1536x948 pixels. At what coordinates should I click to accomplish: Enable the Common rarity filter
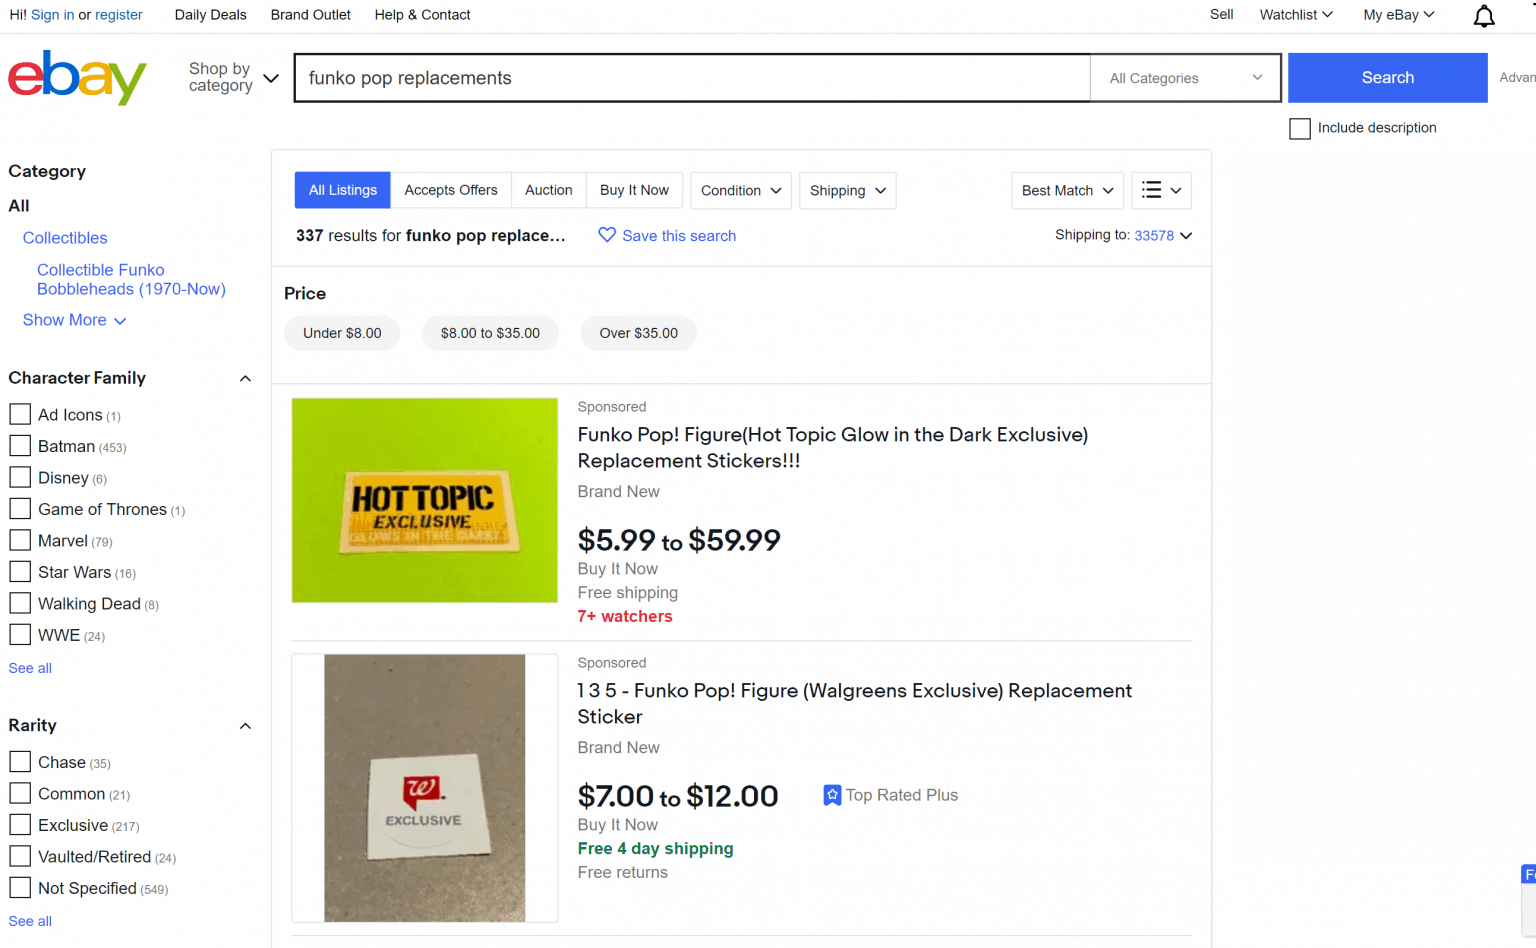point(20,793)
